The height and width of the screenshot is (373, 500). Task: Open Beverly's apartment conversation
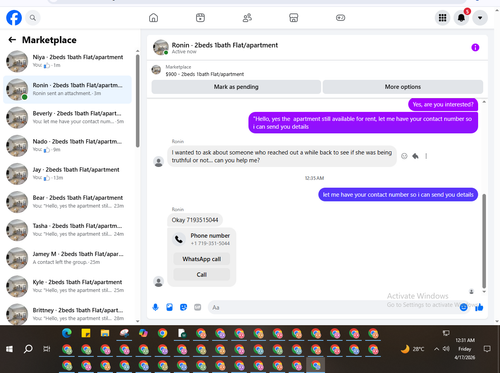tap(67, 117)
